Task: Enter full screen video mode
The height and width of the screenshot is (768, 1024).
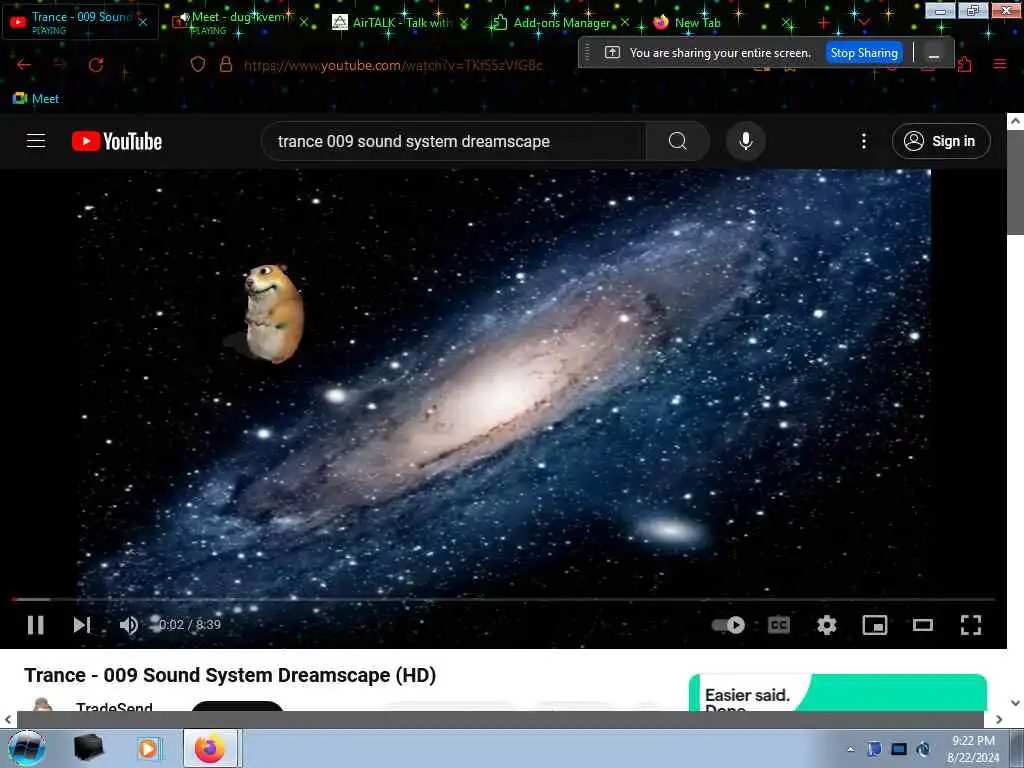Action: 971,625
